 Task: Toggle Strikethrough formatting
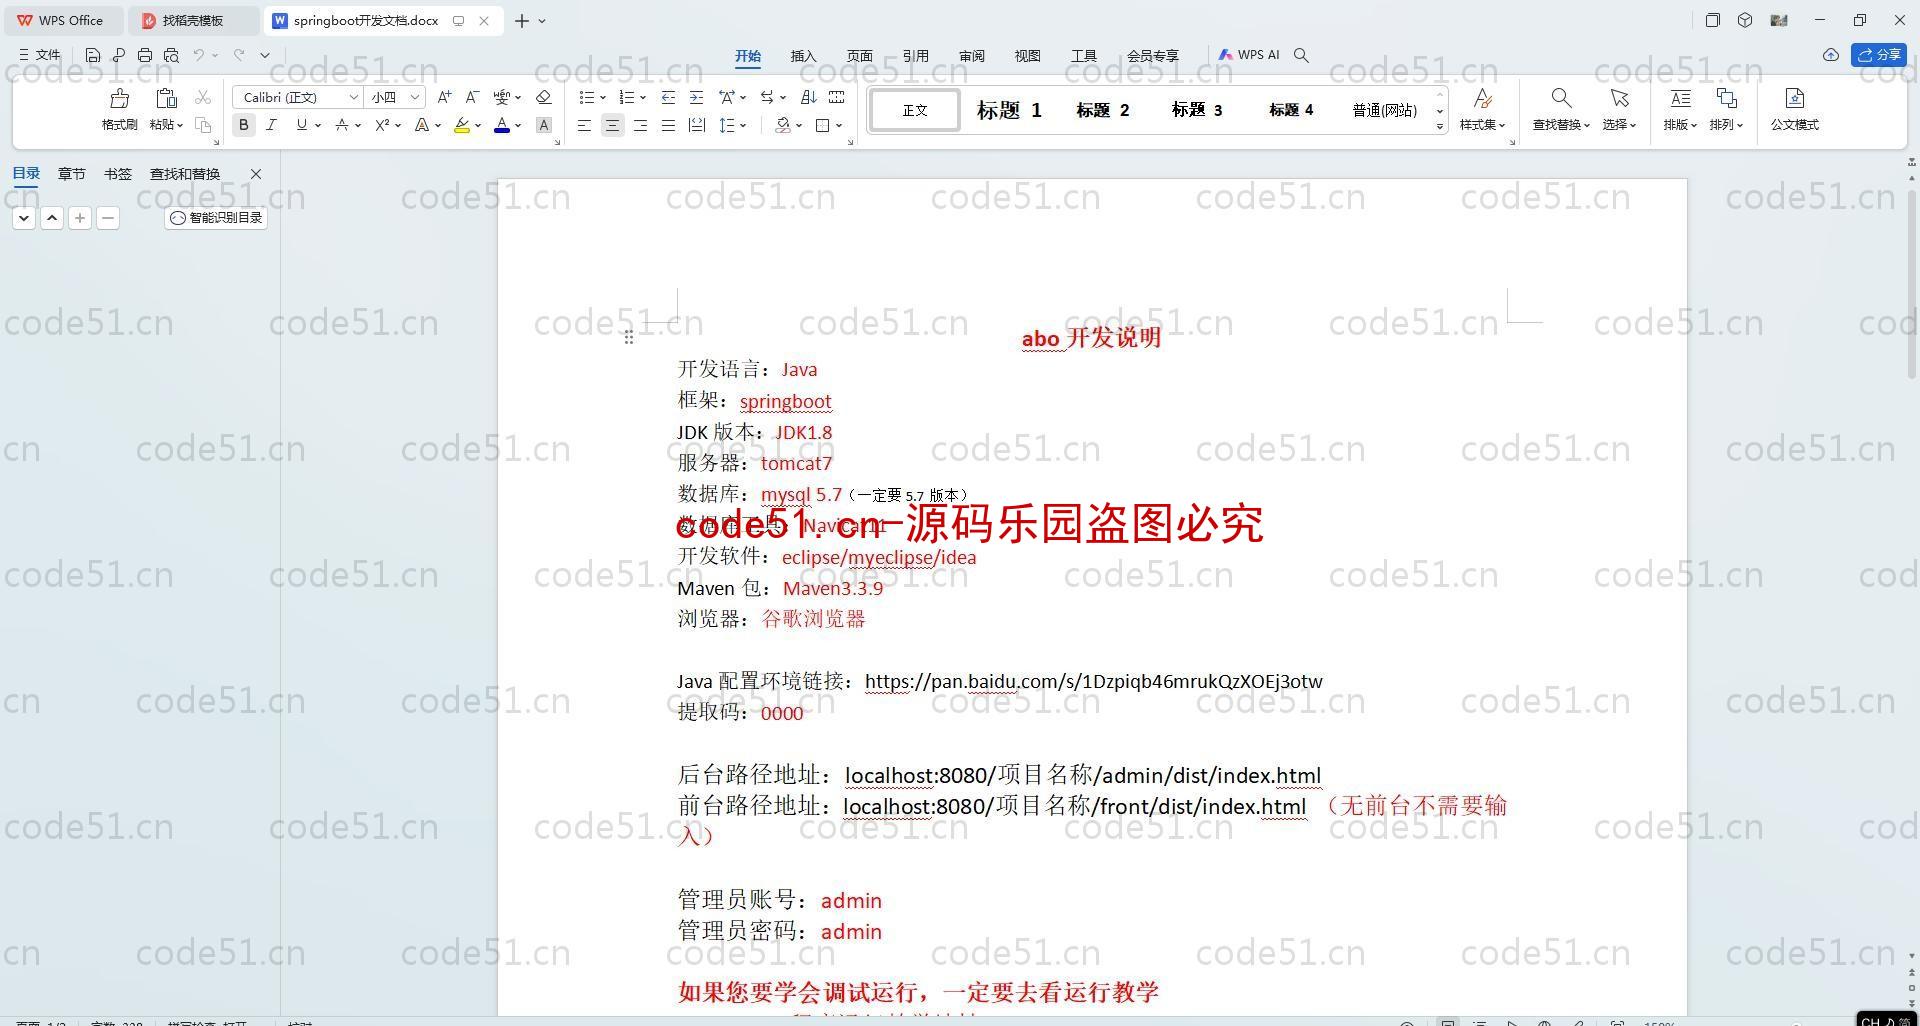click(x=342, y=125)
